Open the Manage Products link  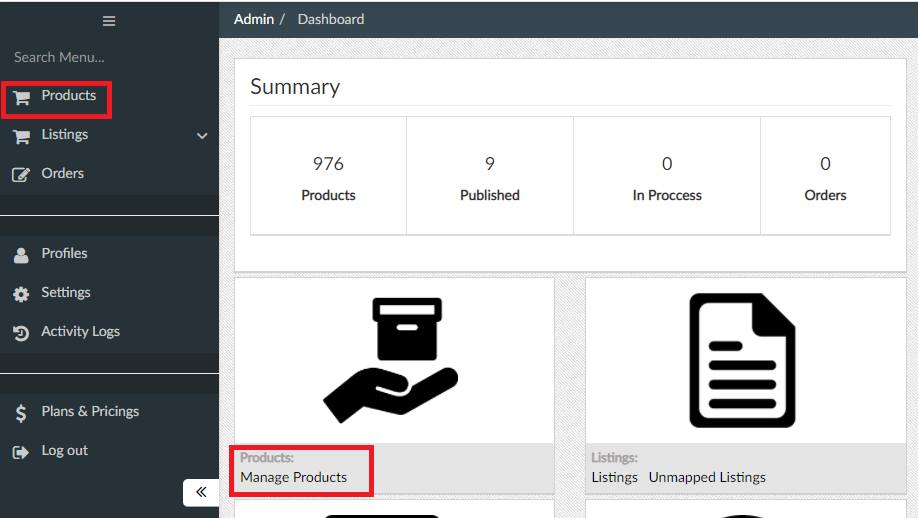293,478
